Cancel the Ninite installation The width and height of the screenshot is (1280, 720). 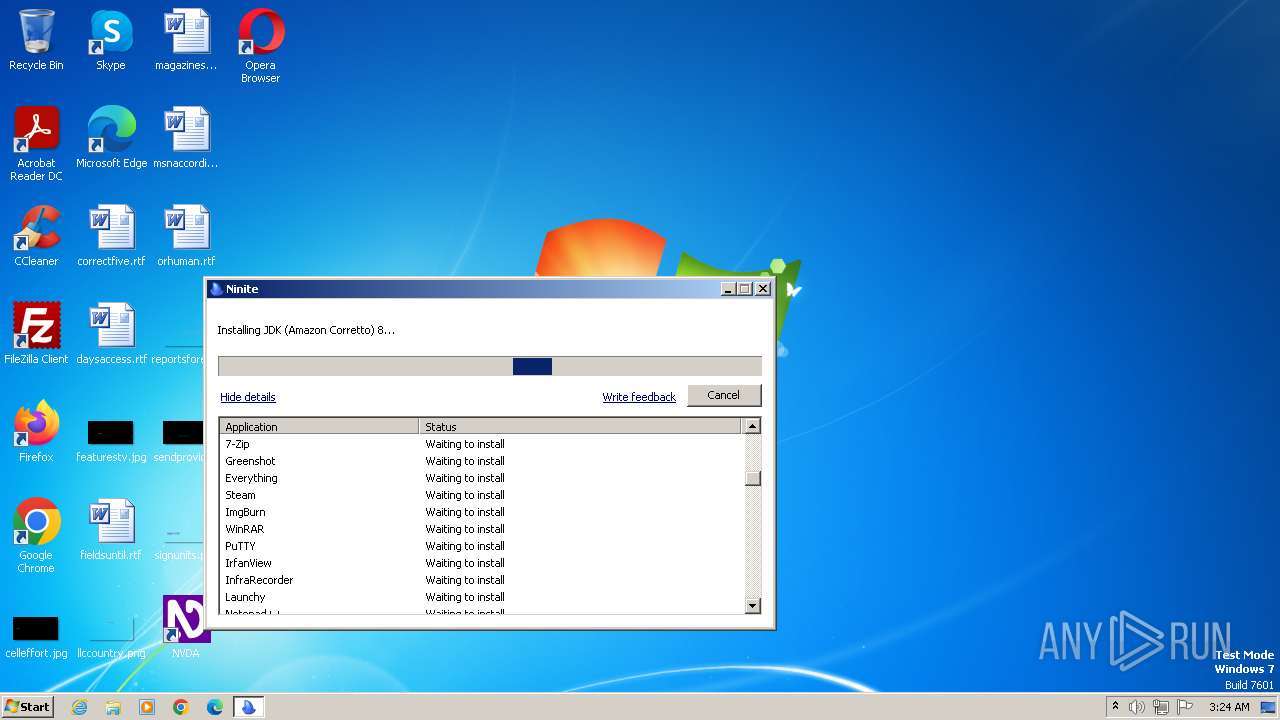point(724,395)
